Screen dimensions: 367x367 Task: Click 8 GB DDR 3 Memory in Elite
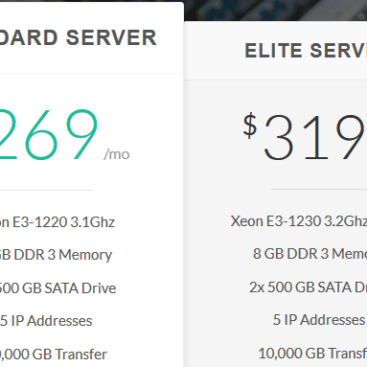point(310,254)
